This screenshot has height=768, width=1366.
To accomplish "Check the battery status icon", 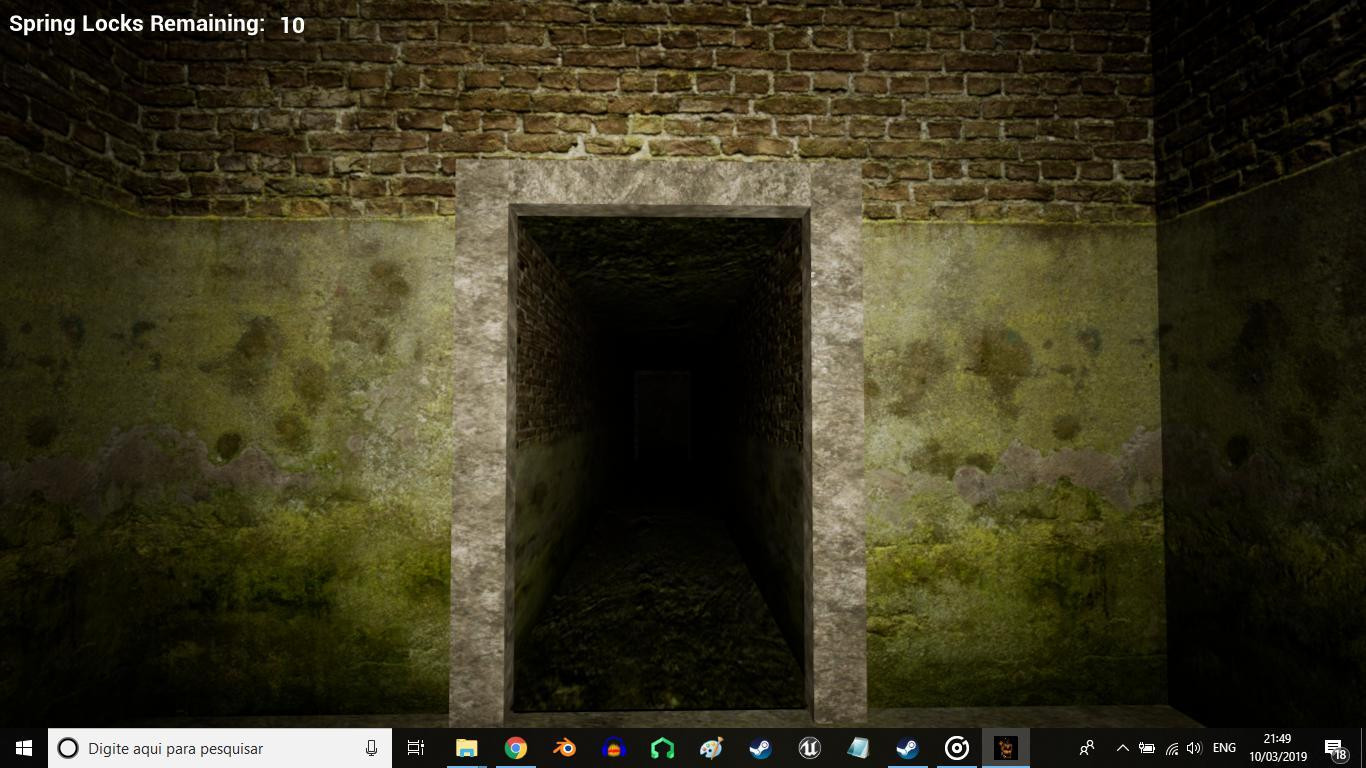I will pos(1147,748).
